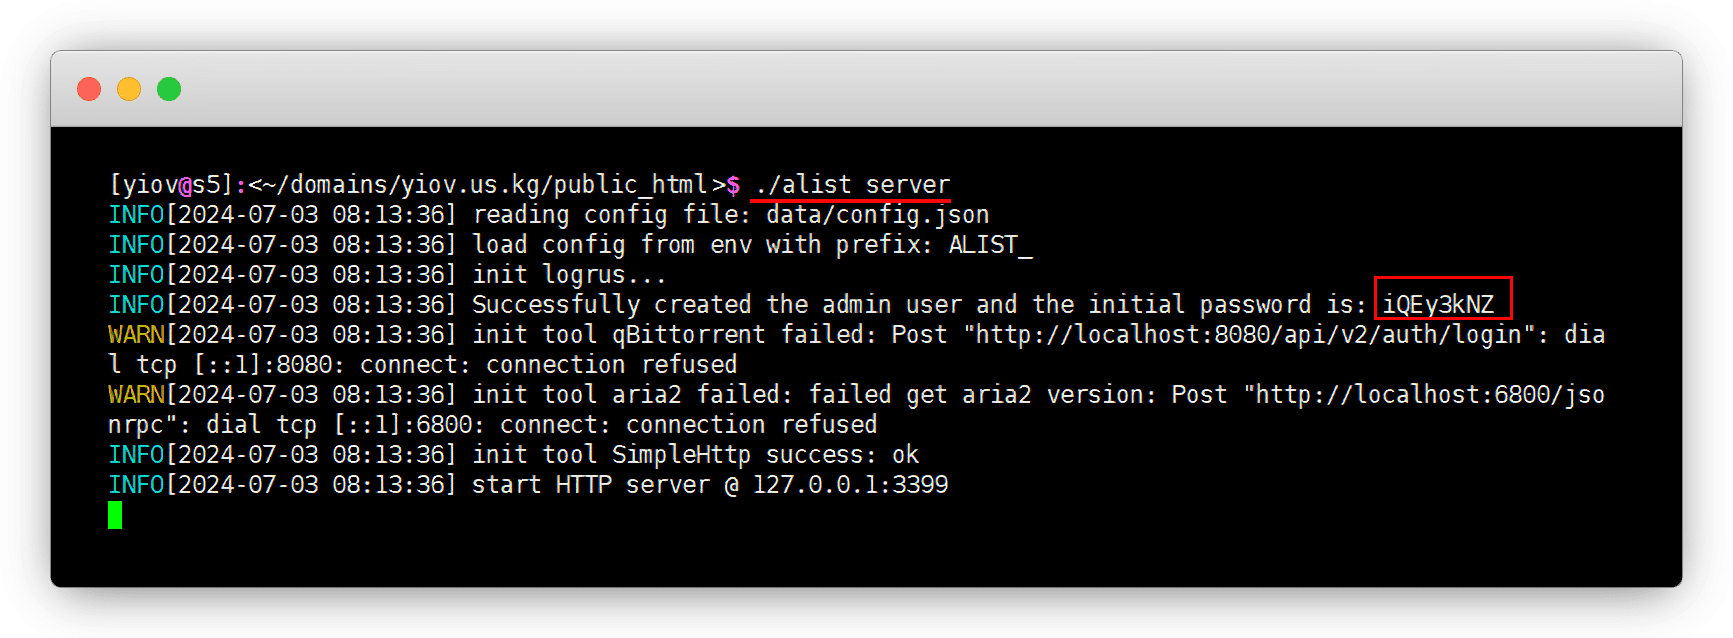Click the WARN label on qBittorrent line
1733x638 pixels.
[x=136, y=335]
